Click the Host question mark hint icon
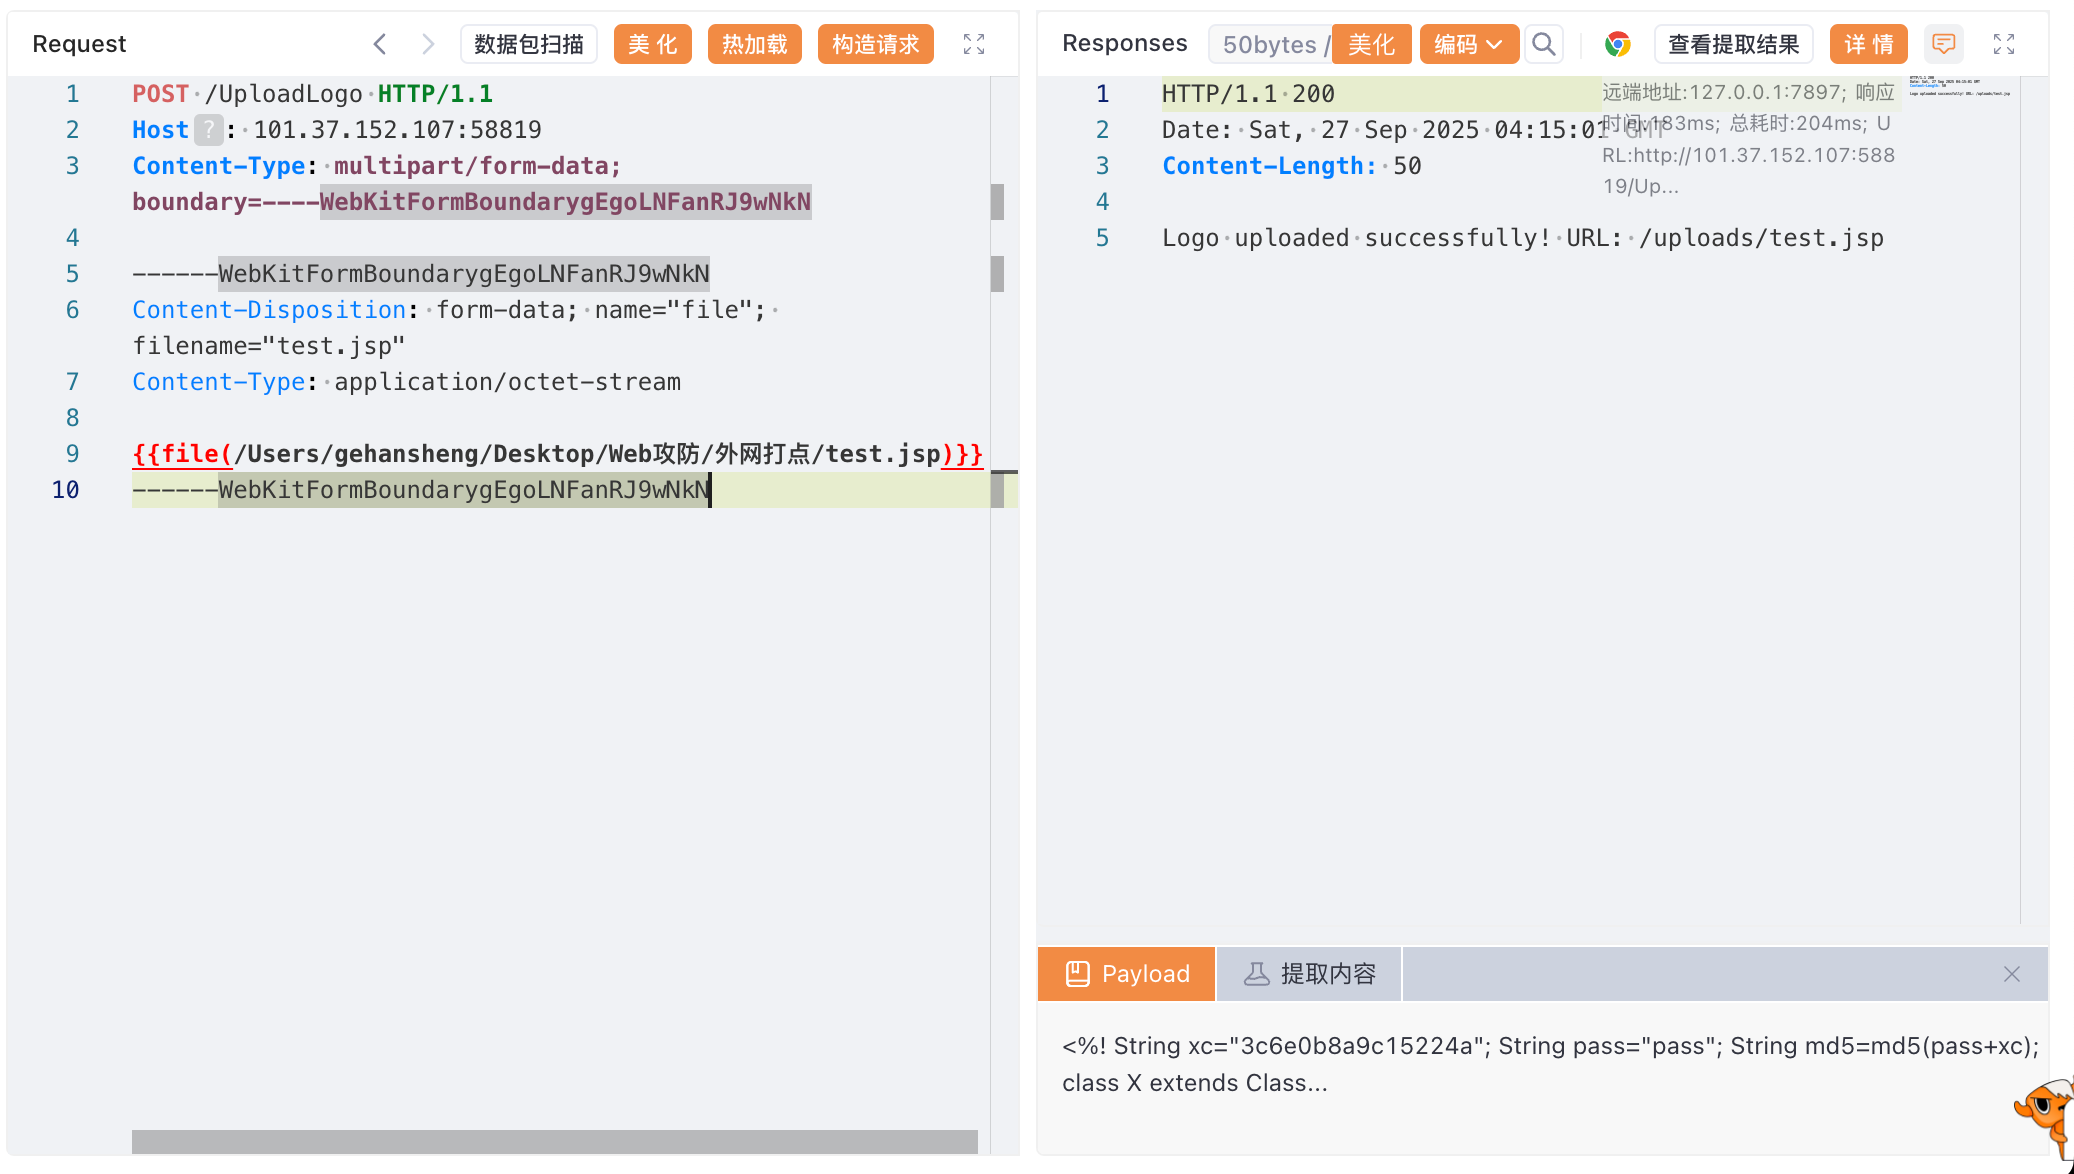Screen dimensions: 2074x1174 point(208,130)
